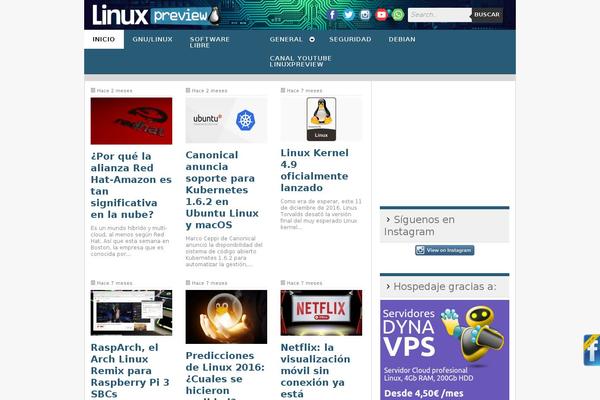Click the Search input field

[x=440, y=15]
